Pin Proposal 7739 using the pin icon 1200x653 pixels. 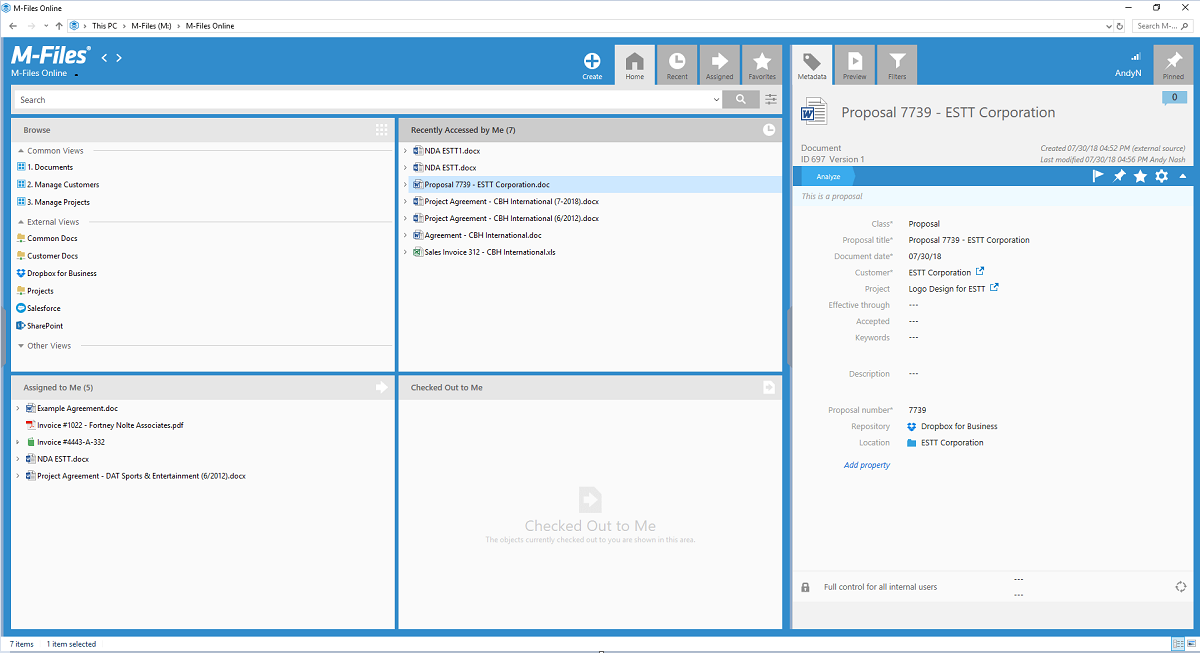coord(1117,175)
